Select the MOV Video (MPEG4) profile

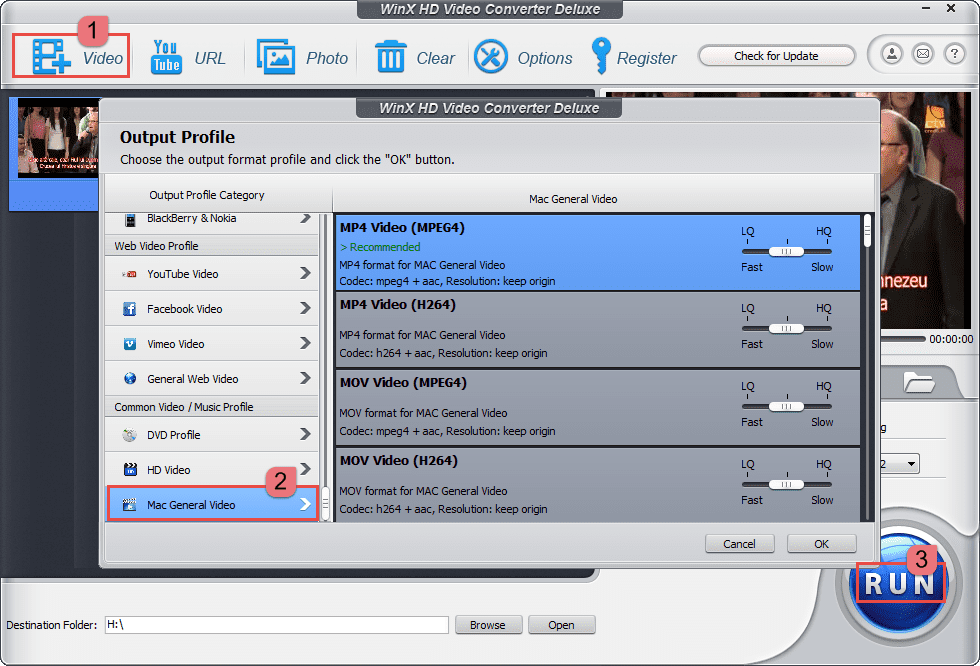(598, 407)
